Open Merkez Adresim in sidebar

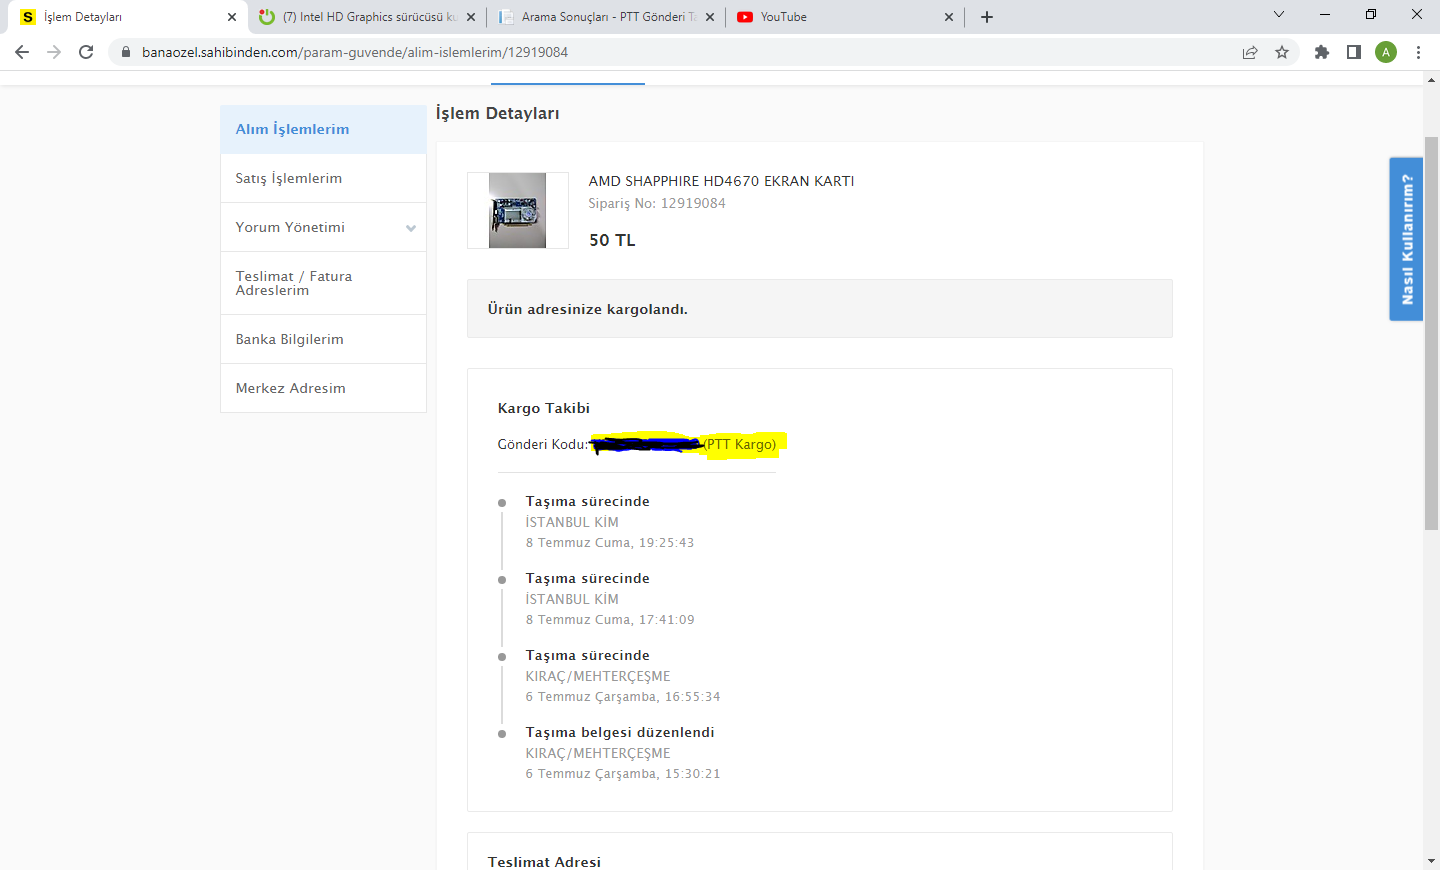click(x=323, y=388)
